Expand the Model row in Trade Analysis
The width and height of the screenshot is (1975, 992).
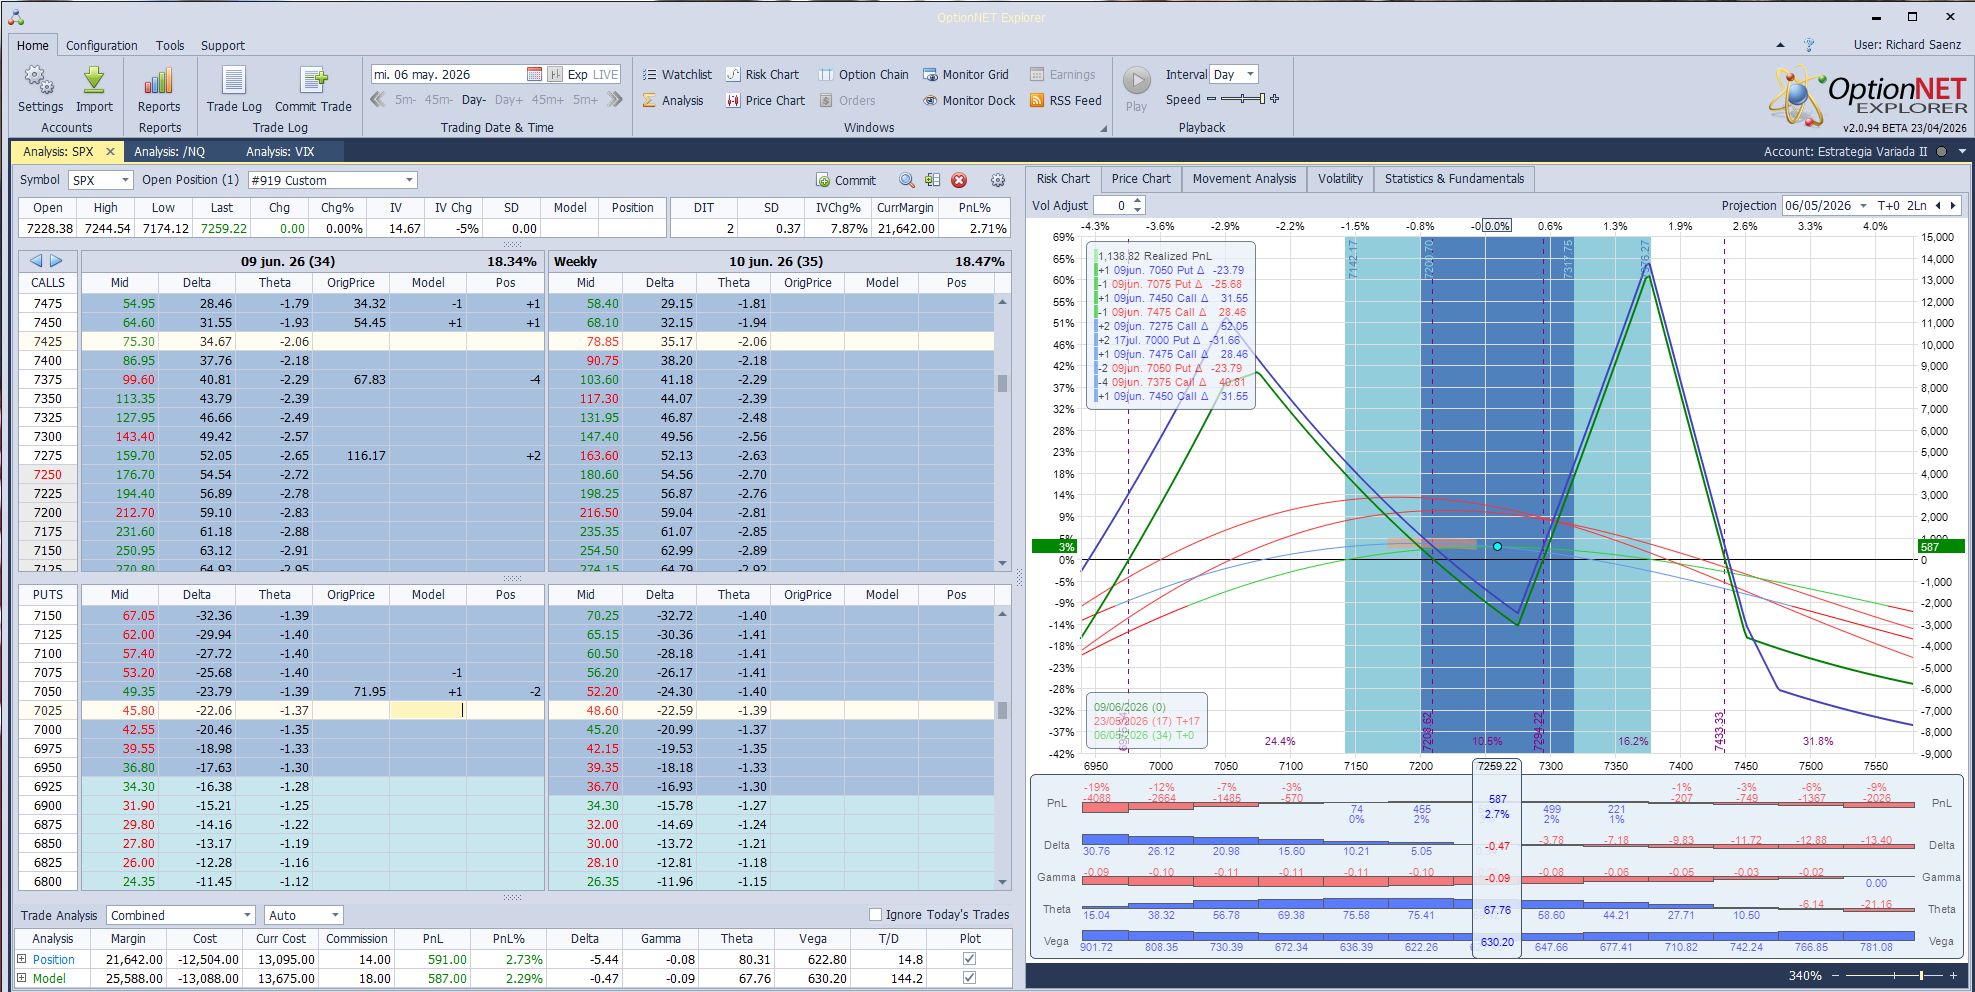pos(21,978)
